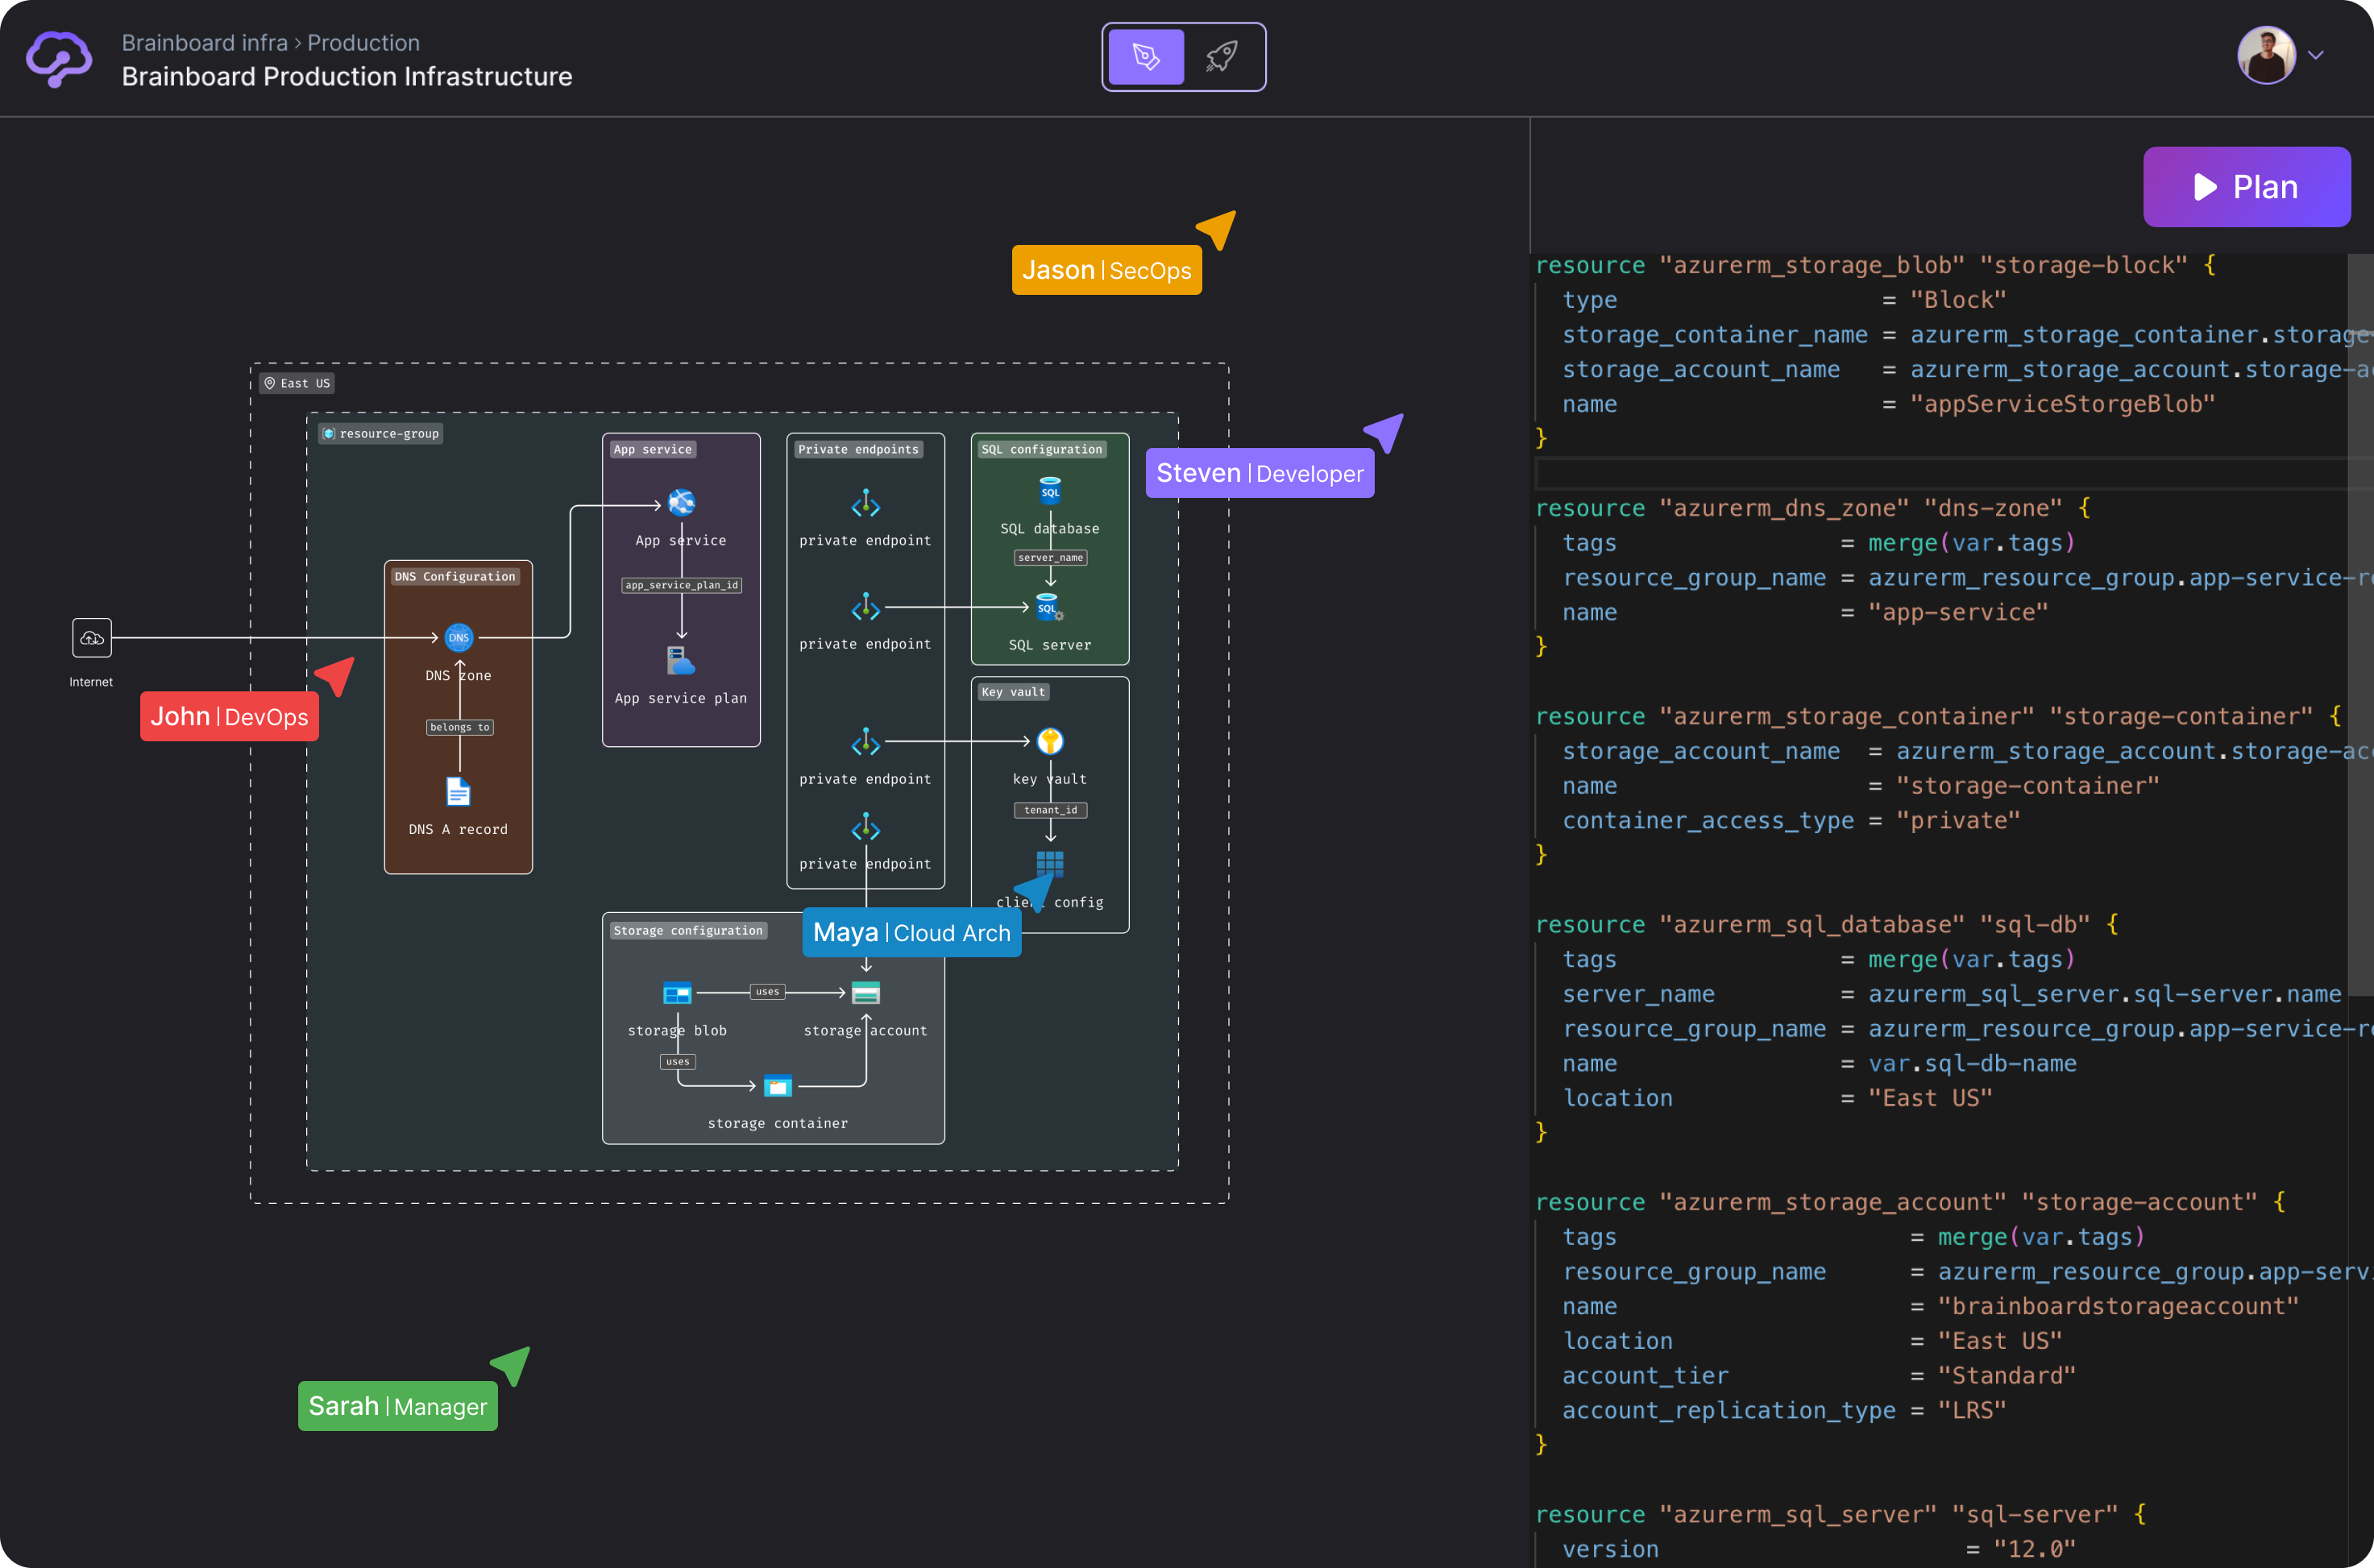Viewport: 2374px width, 1568px height.
Task: Toggle the design pen tool mode
Action: pos(1144,57)
